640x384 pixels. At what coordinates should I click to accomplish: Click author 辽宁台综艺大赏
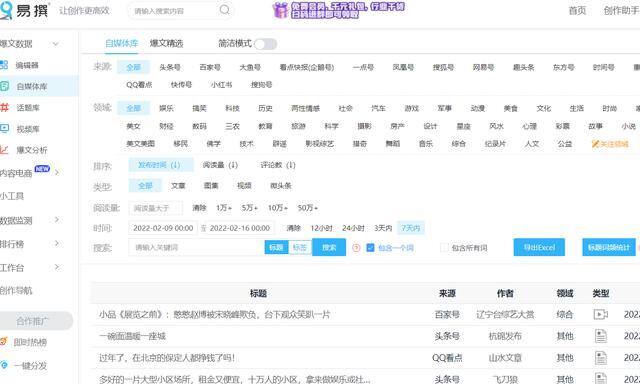505,314
